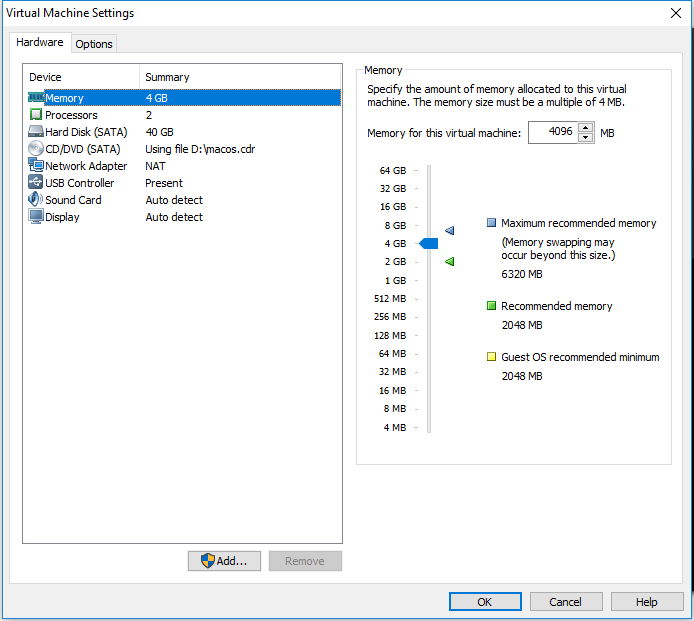Click the Summary column header
This screenshot has height=621, width=694.
pyautogui.click(x=240, y=77)
